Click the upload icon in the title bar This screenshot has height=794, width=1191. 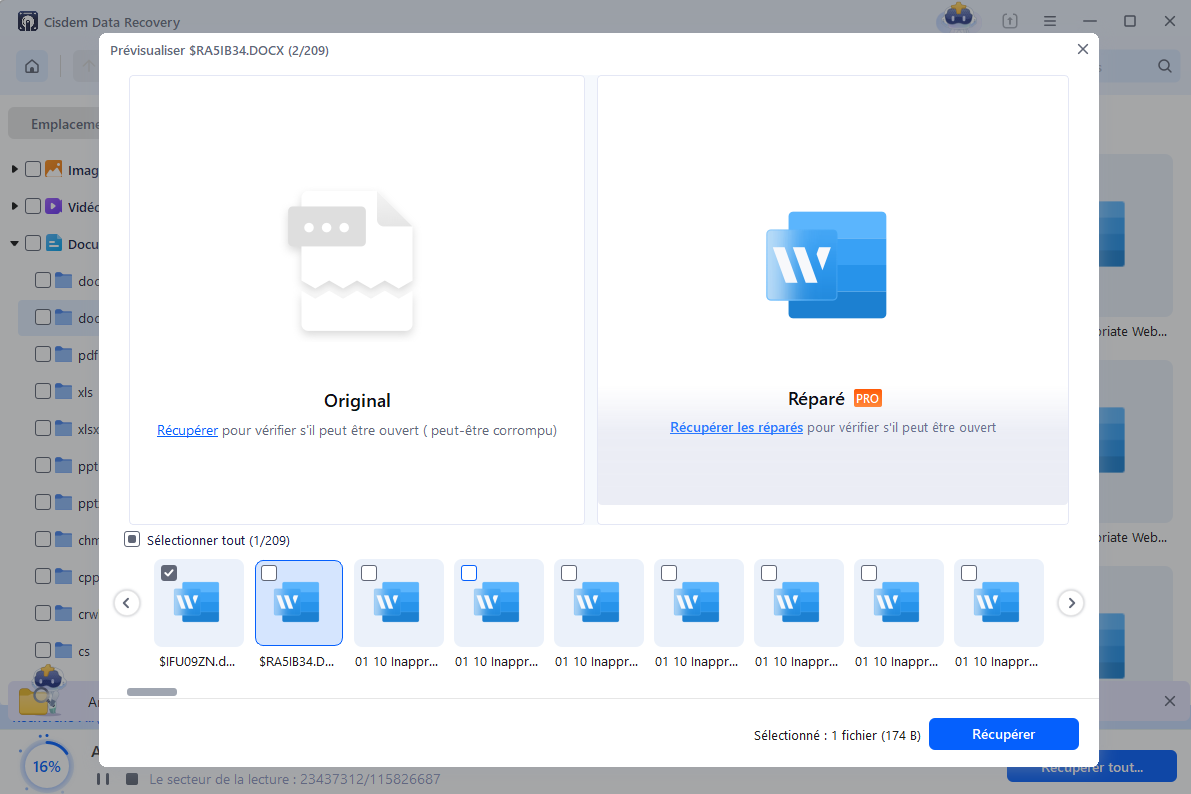click(1010, 21)
